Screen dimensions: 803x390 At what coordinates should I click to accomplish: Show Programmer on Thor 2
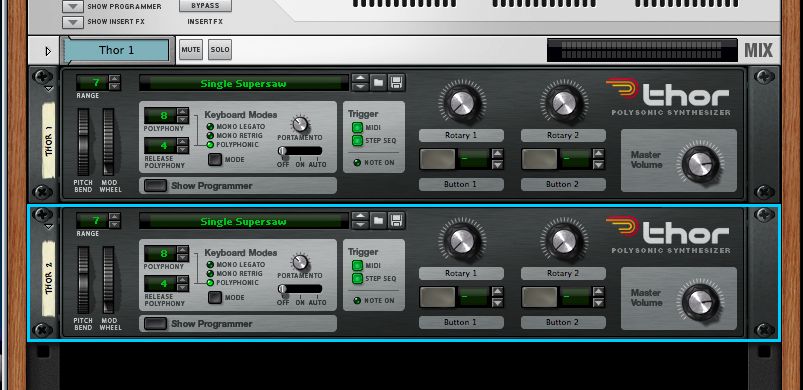pyautogui.click(x=155, y=324)
